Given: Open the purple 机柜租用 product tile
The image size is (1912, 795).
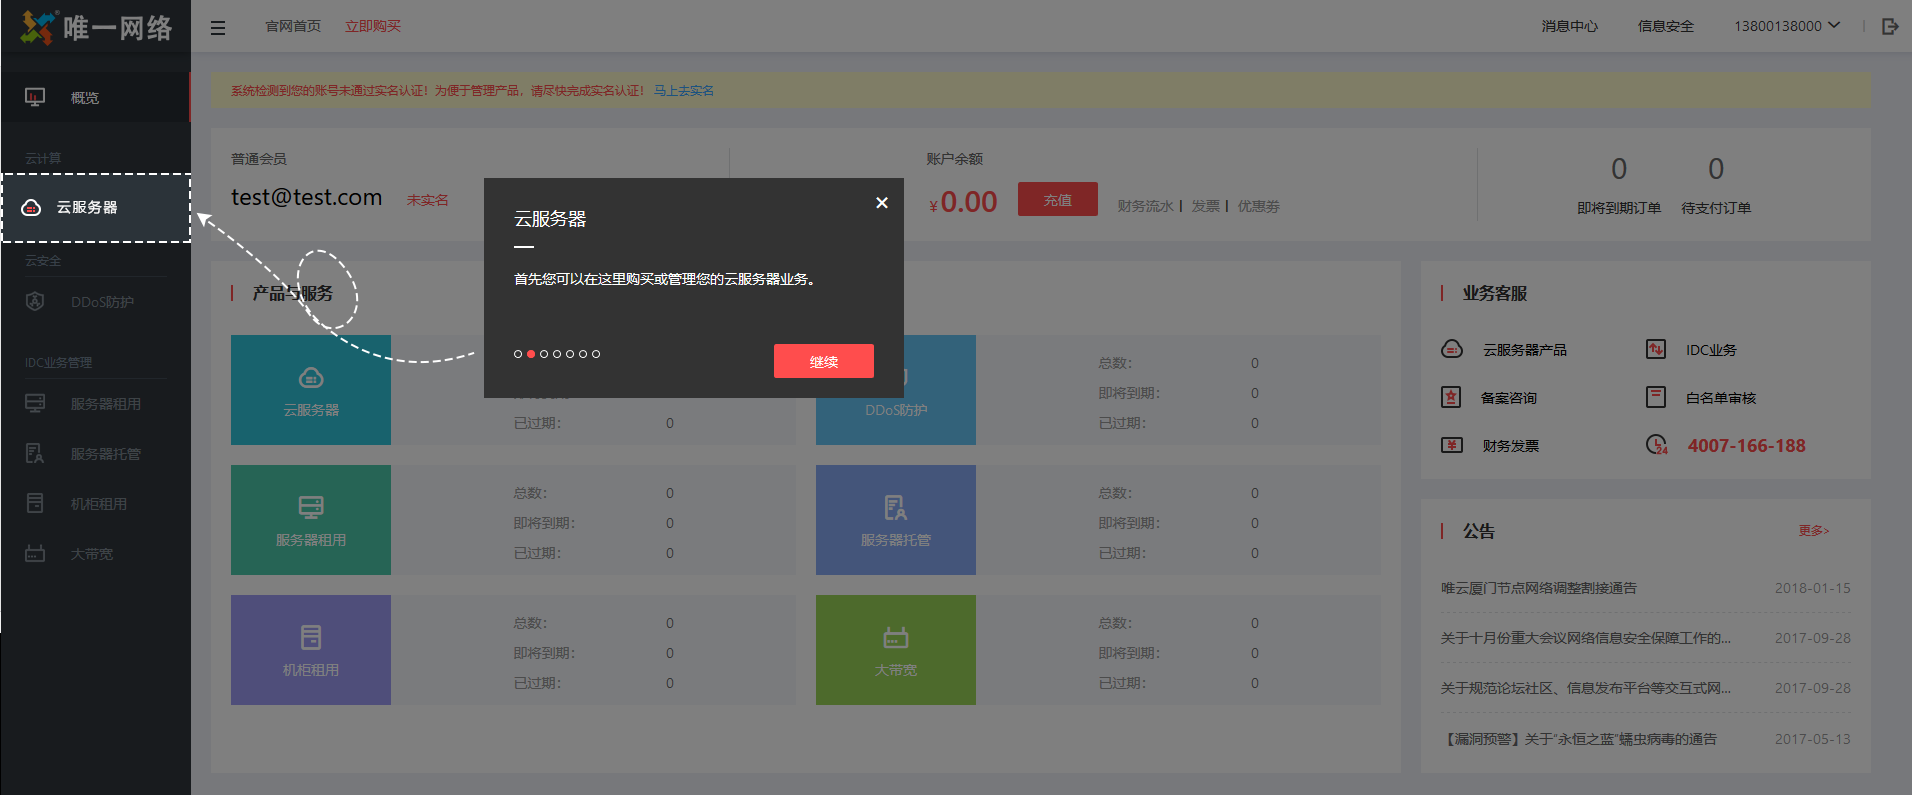Looking at the screenshot, I should pyautogui.click(x=311, y=650).
